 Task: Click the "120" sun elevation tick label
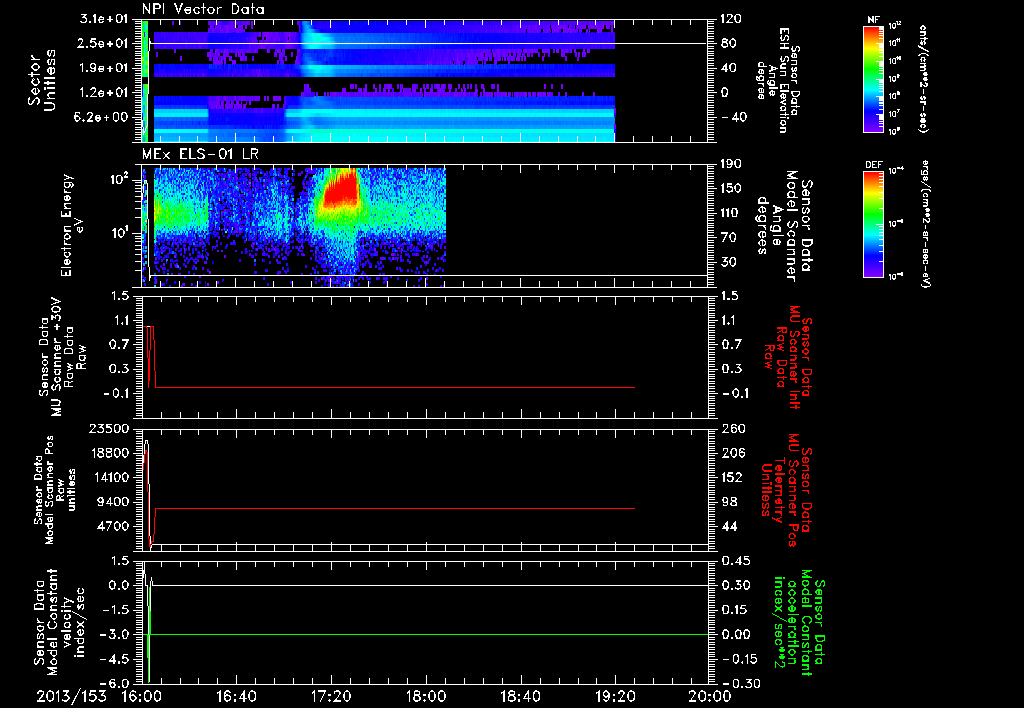click(x=731, y=19)
